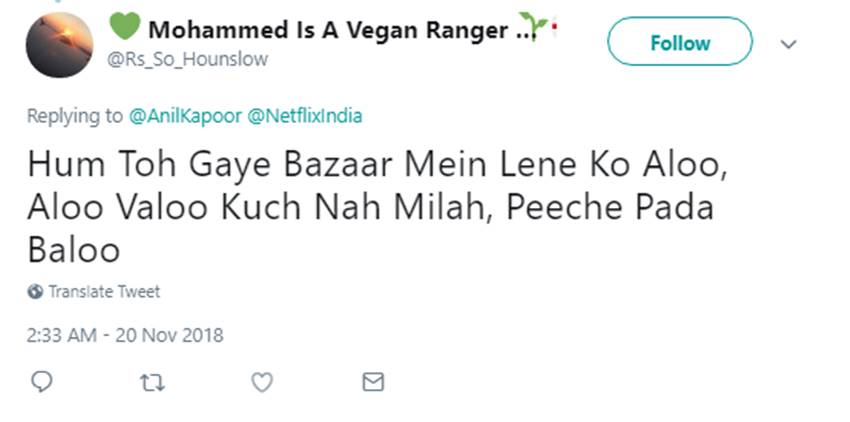850x422 pixels.
Task: Like the tweet with the heart icon
Action: (262, 381)
